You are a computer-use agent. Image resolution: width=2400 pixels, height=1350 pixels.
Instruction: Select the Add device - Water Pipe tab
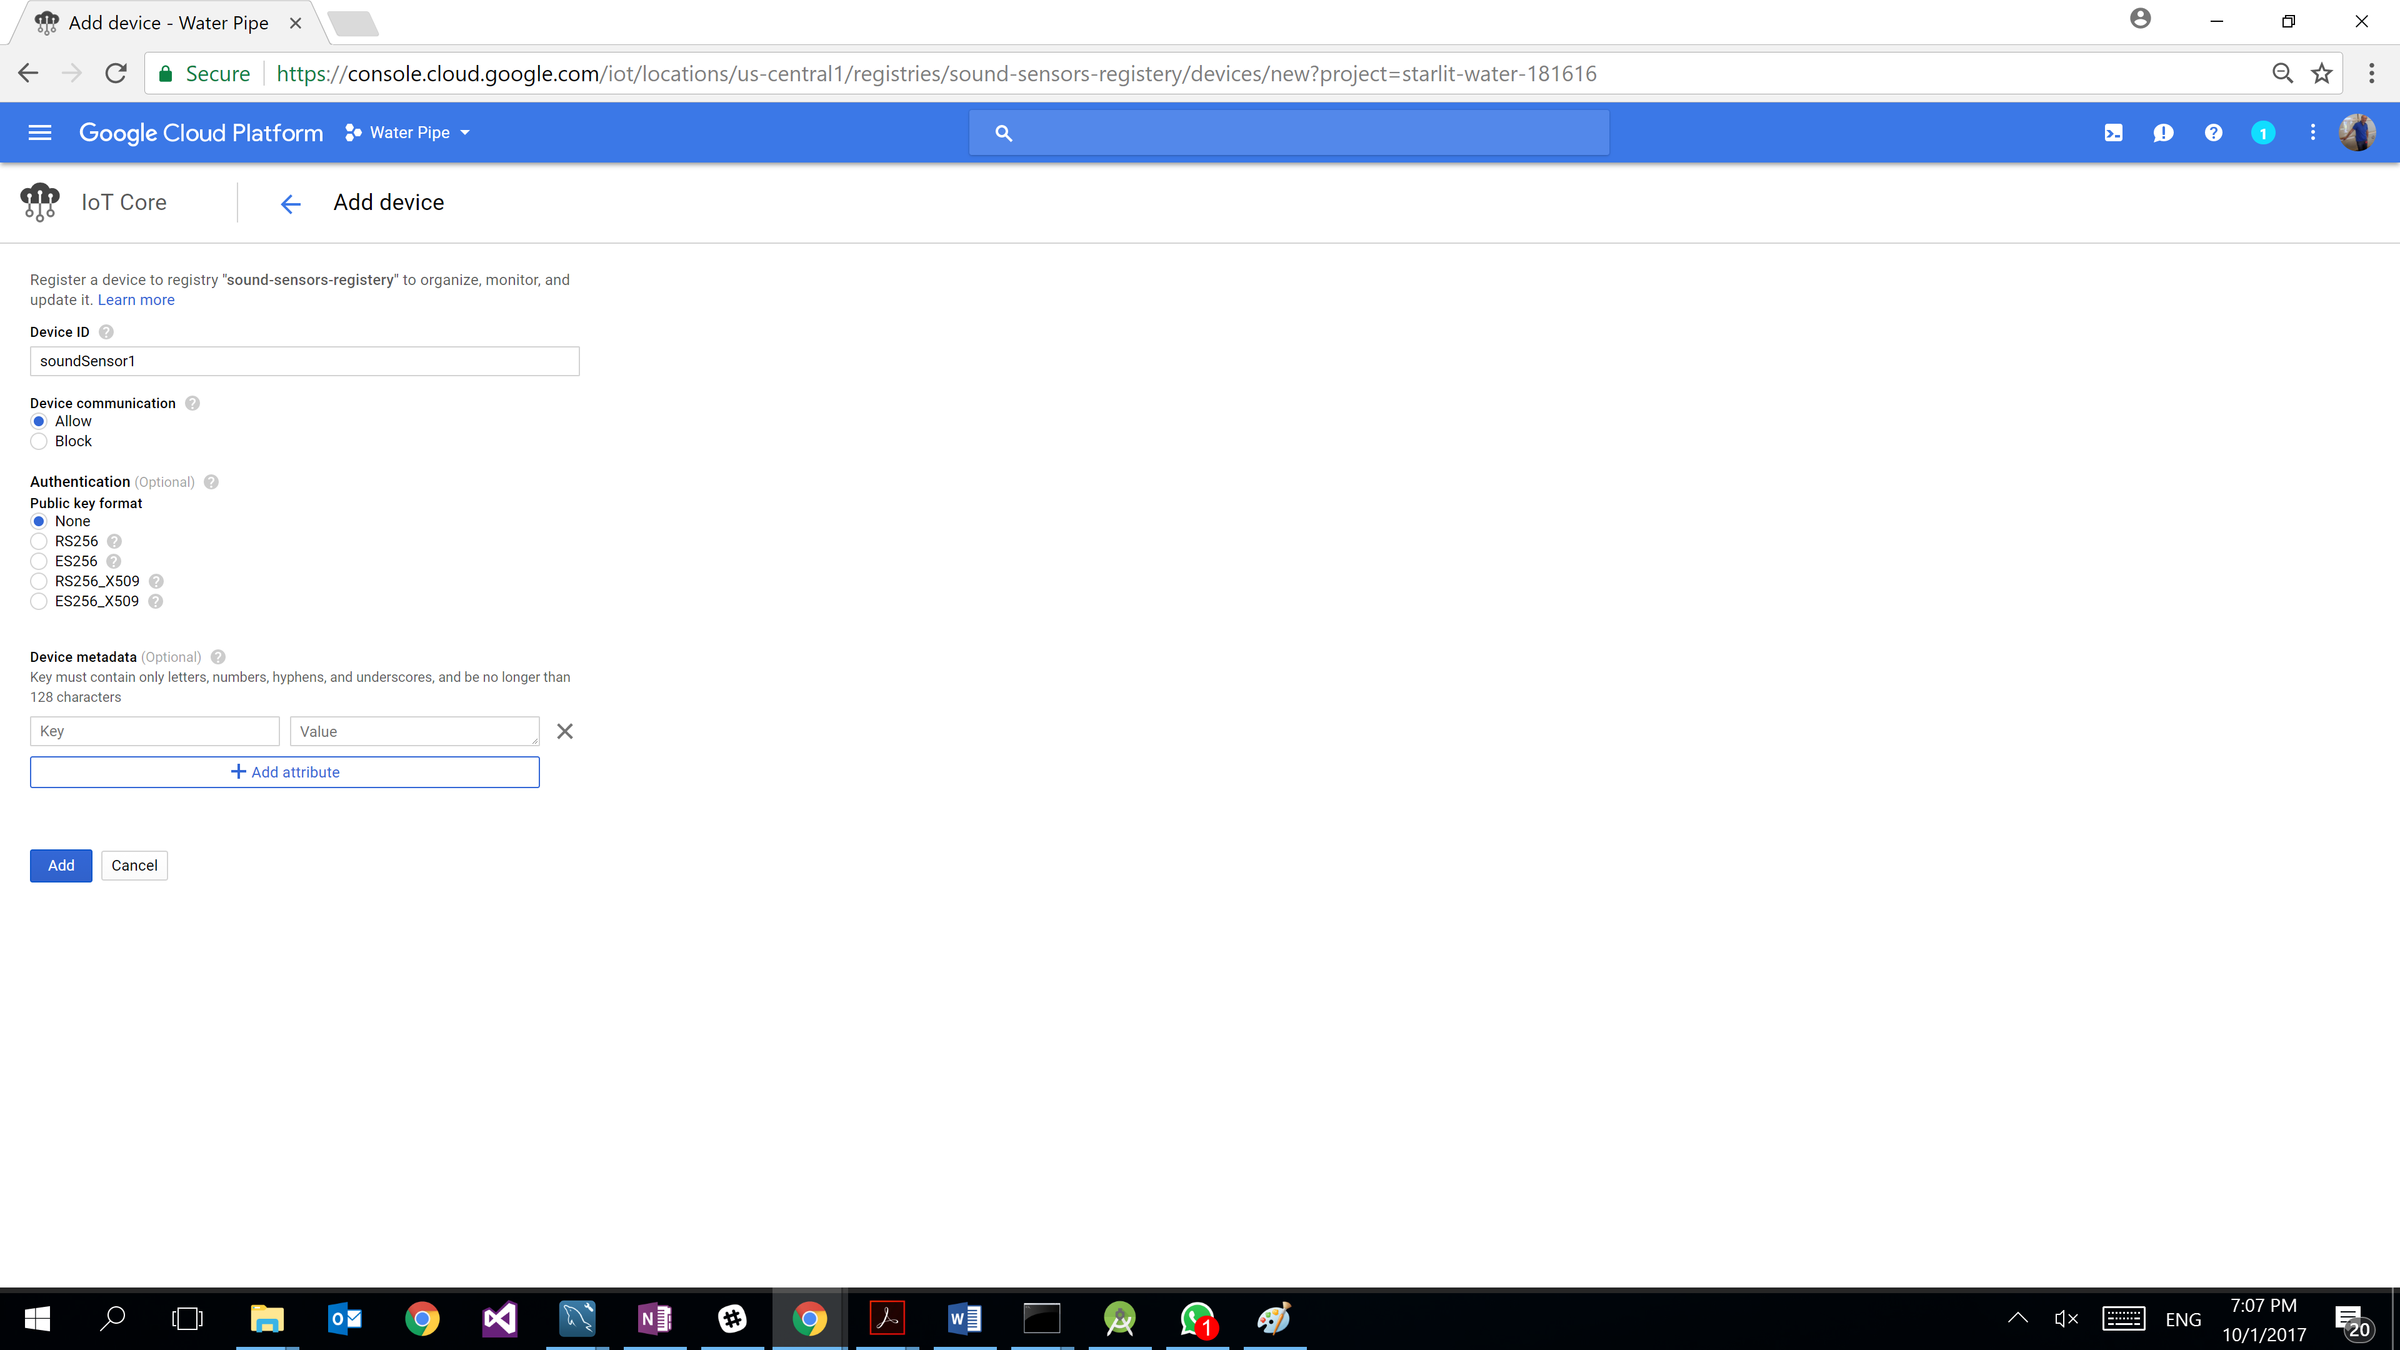tap(168, 23)
